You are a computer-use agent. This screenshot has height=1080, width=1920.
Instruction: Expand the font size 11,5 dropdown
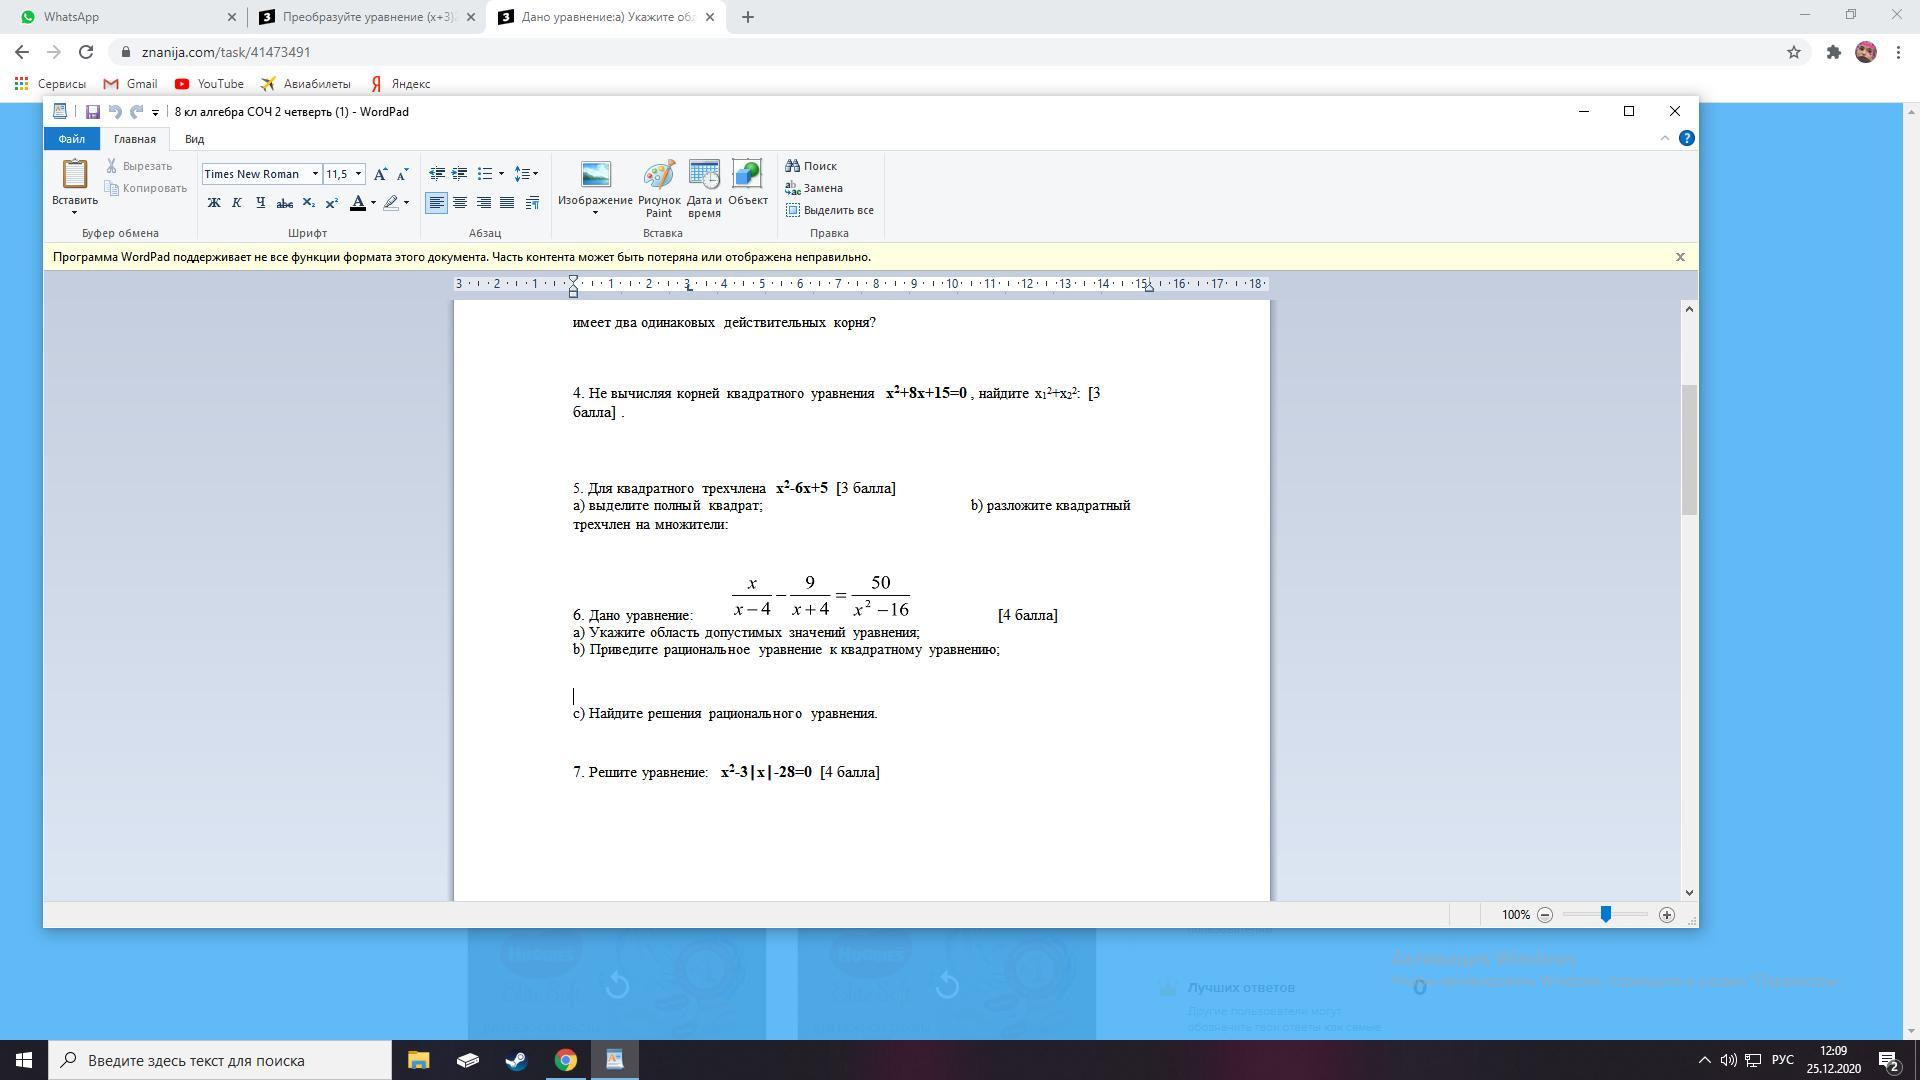tap(358, 174)
